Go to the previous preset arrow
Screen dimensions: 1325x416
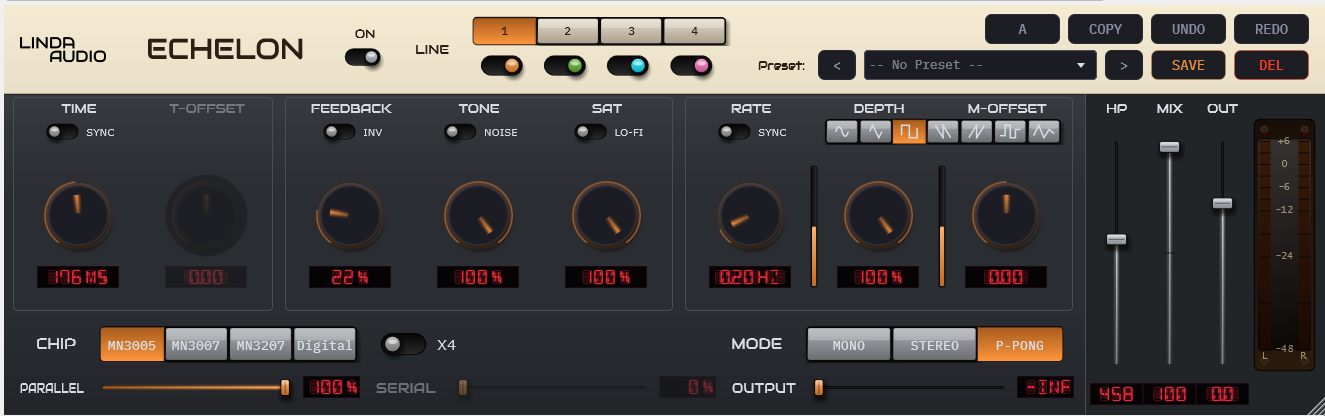[x=836, y=65]
